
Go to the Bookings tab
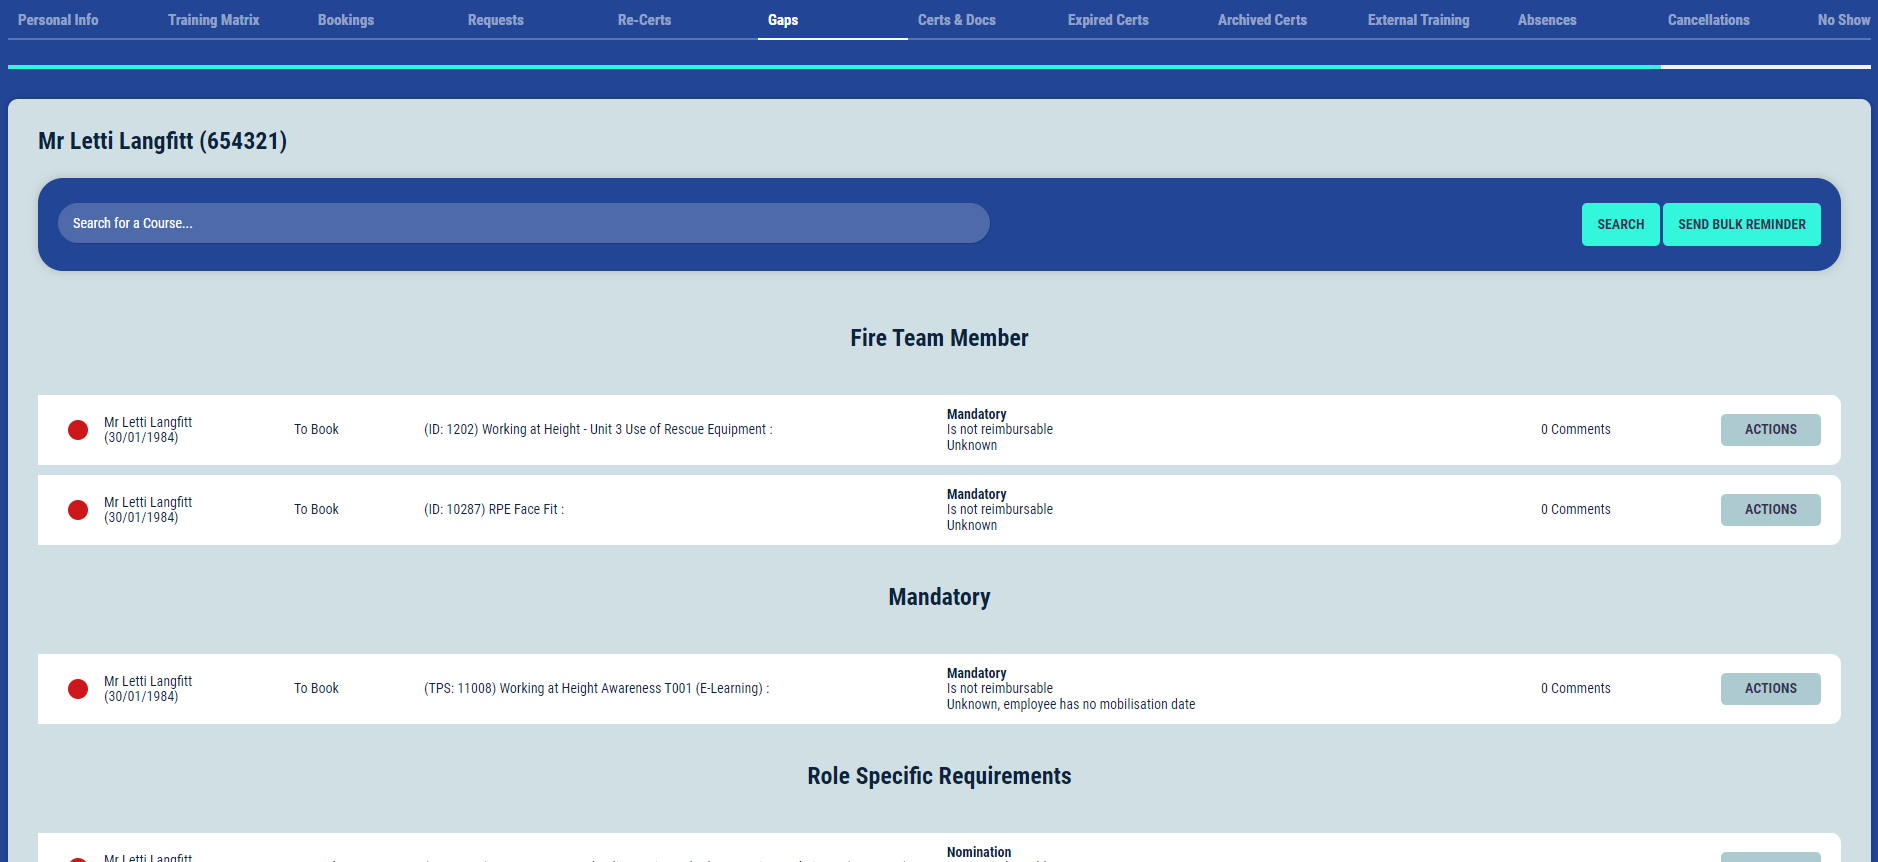click(x=346, y=20)
